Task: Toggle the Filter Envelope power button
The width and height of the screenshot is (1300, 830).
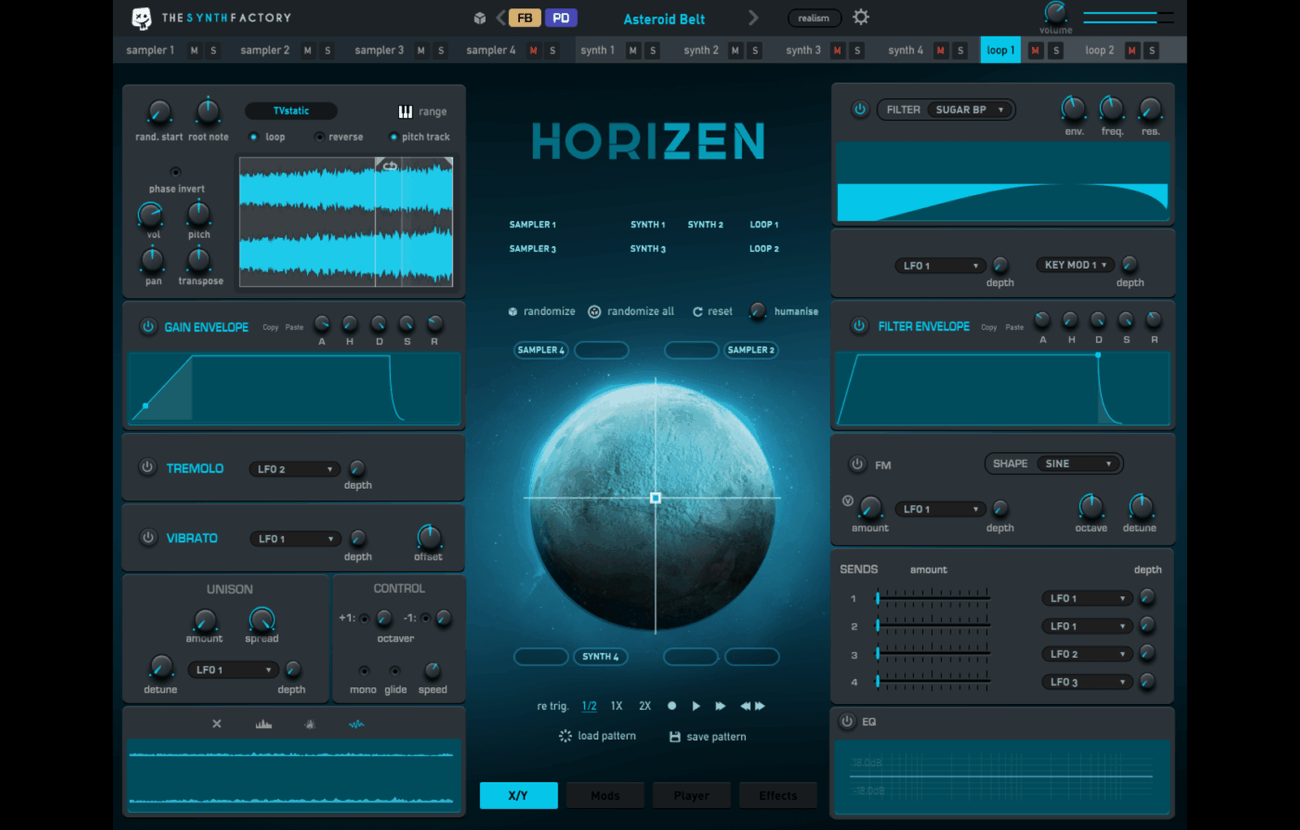Action: pos(858,326)
